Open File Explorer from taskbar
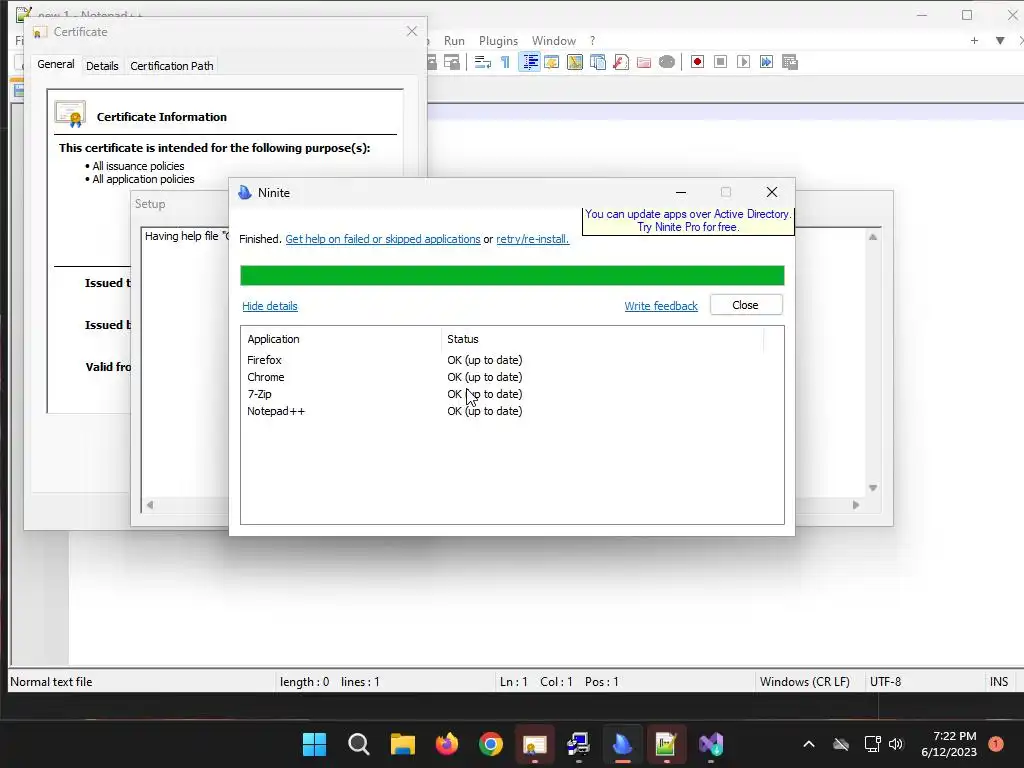This screenshot has width=1024, height=768. [403, 744]
